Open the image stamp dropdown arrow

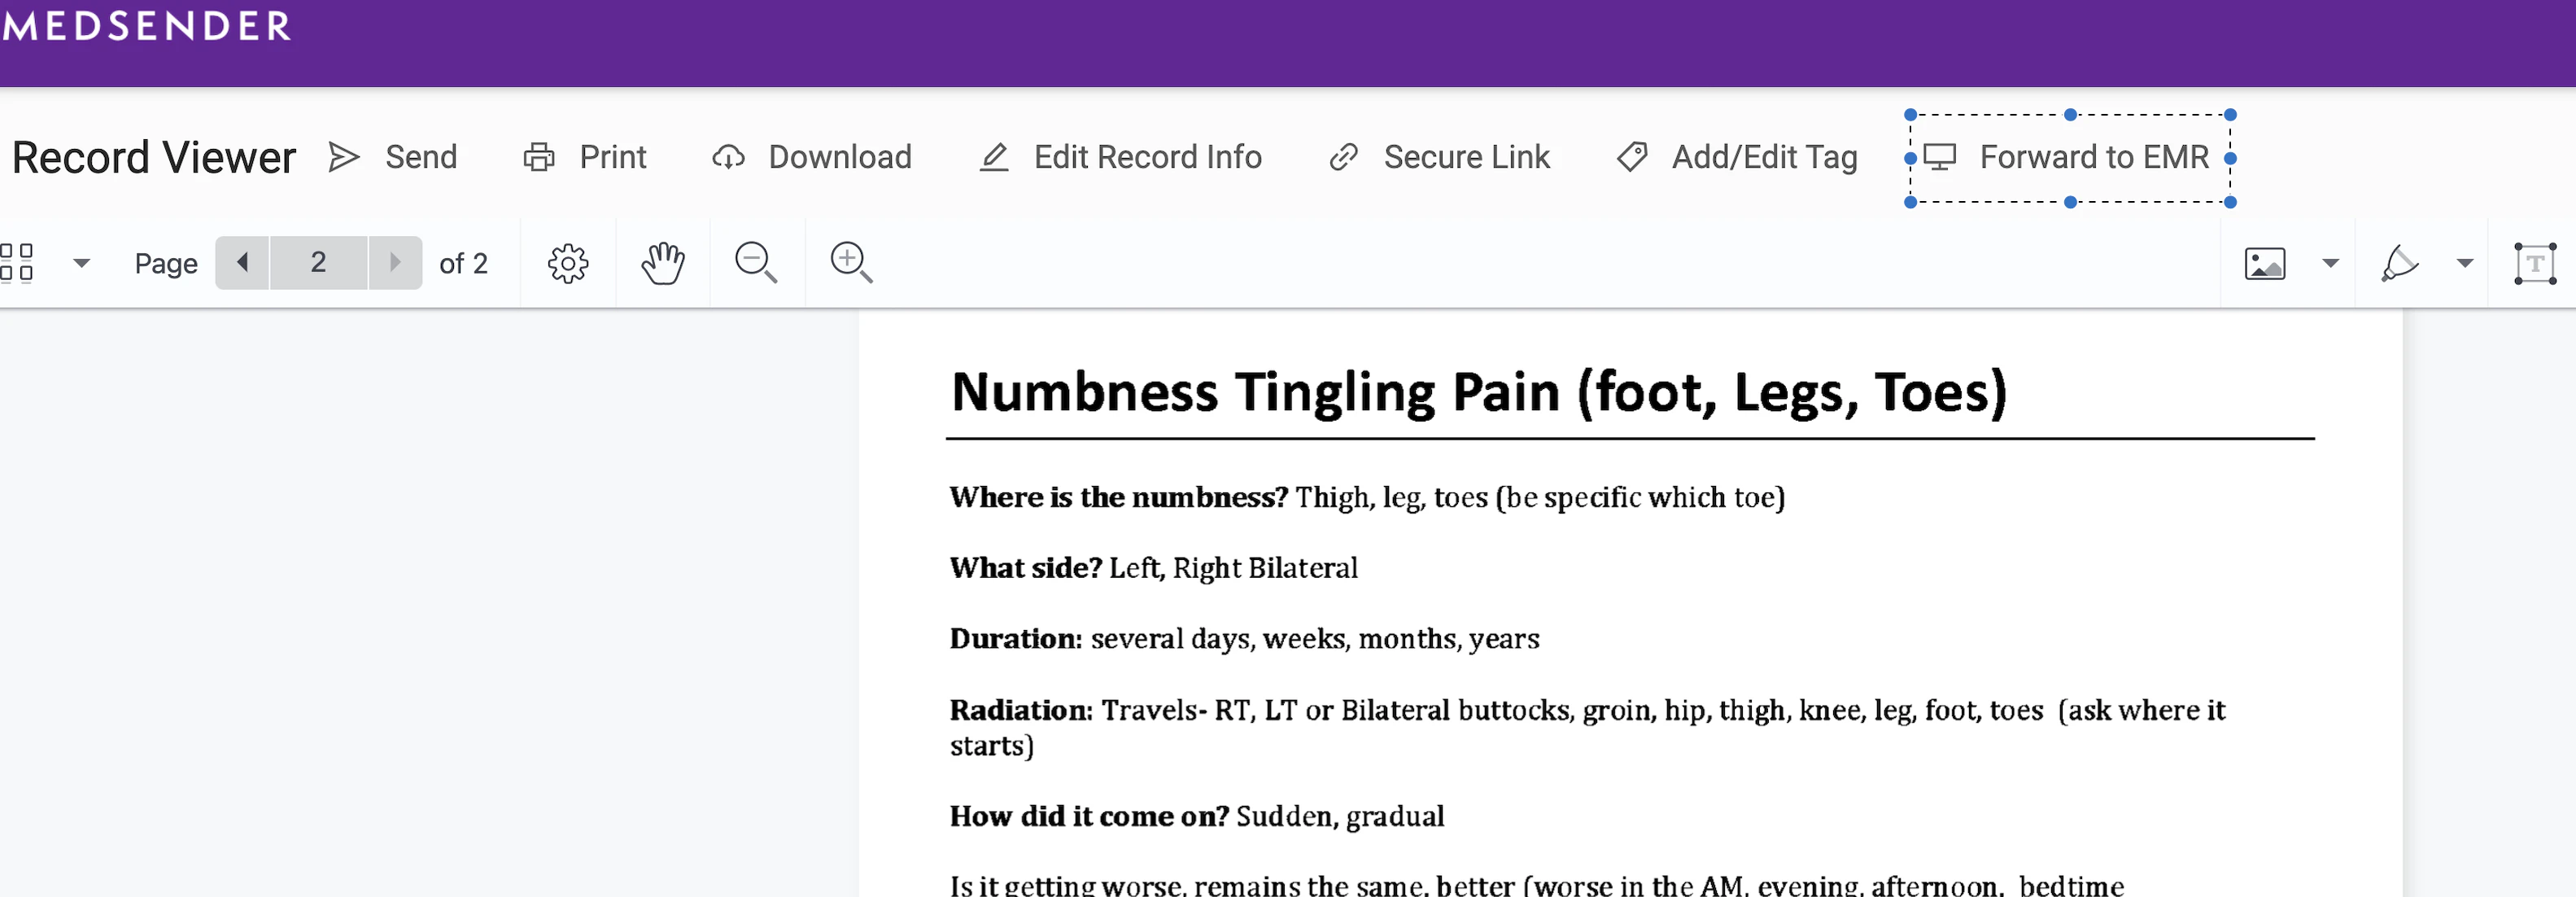pyautogui.click(x=2330, y=263)
